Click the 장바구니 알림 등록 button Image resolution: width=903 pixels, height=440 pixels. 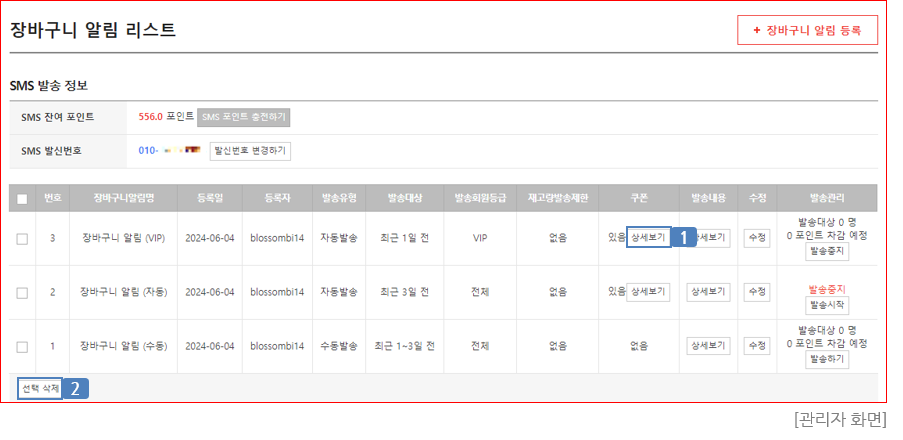click(807, 30)
